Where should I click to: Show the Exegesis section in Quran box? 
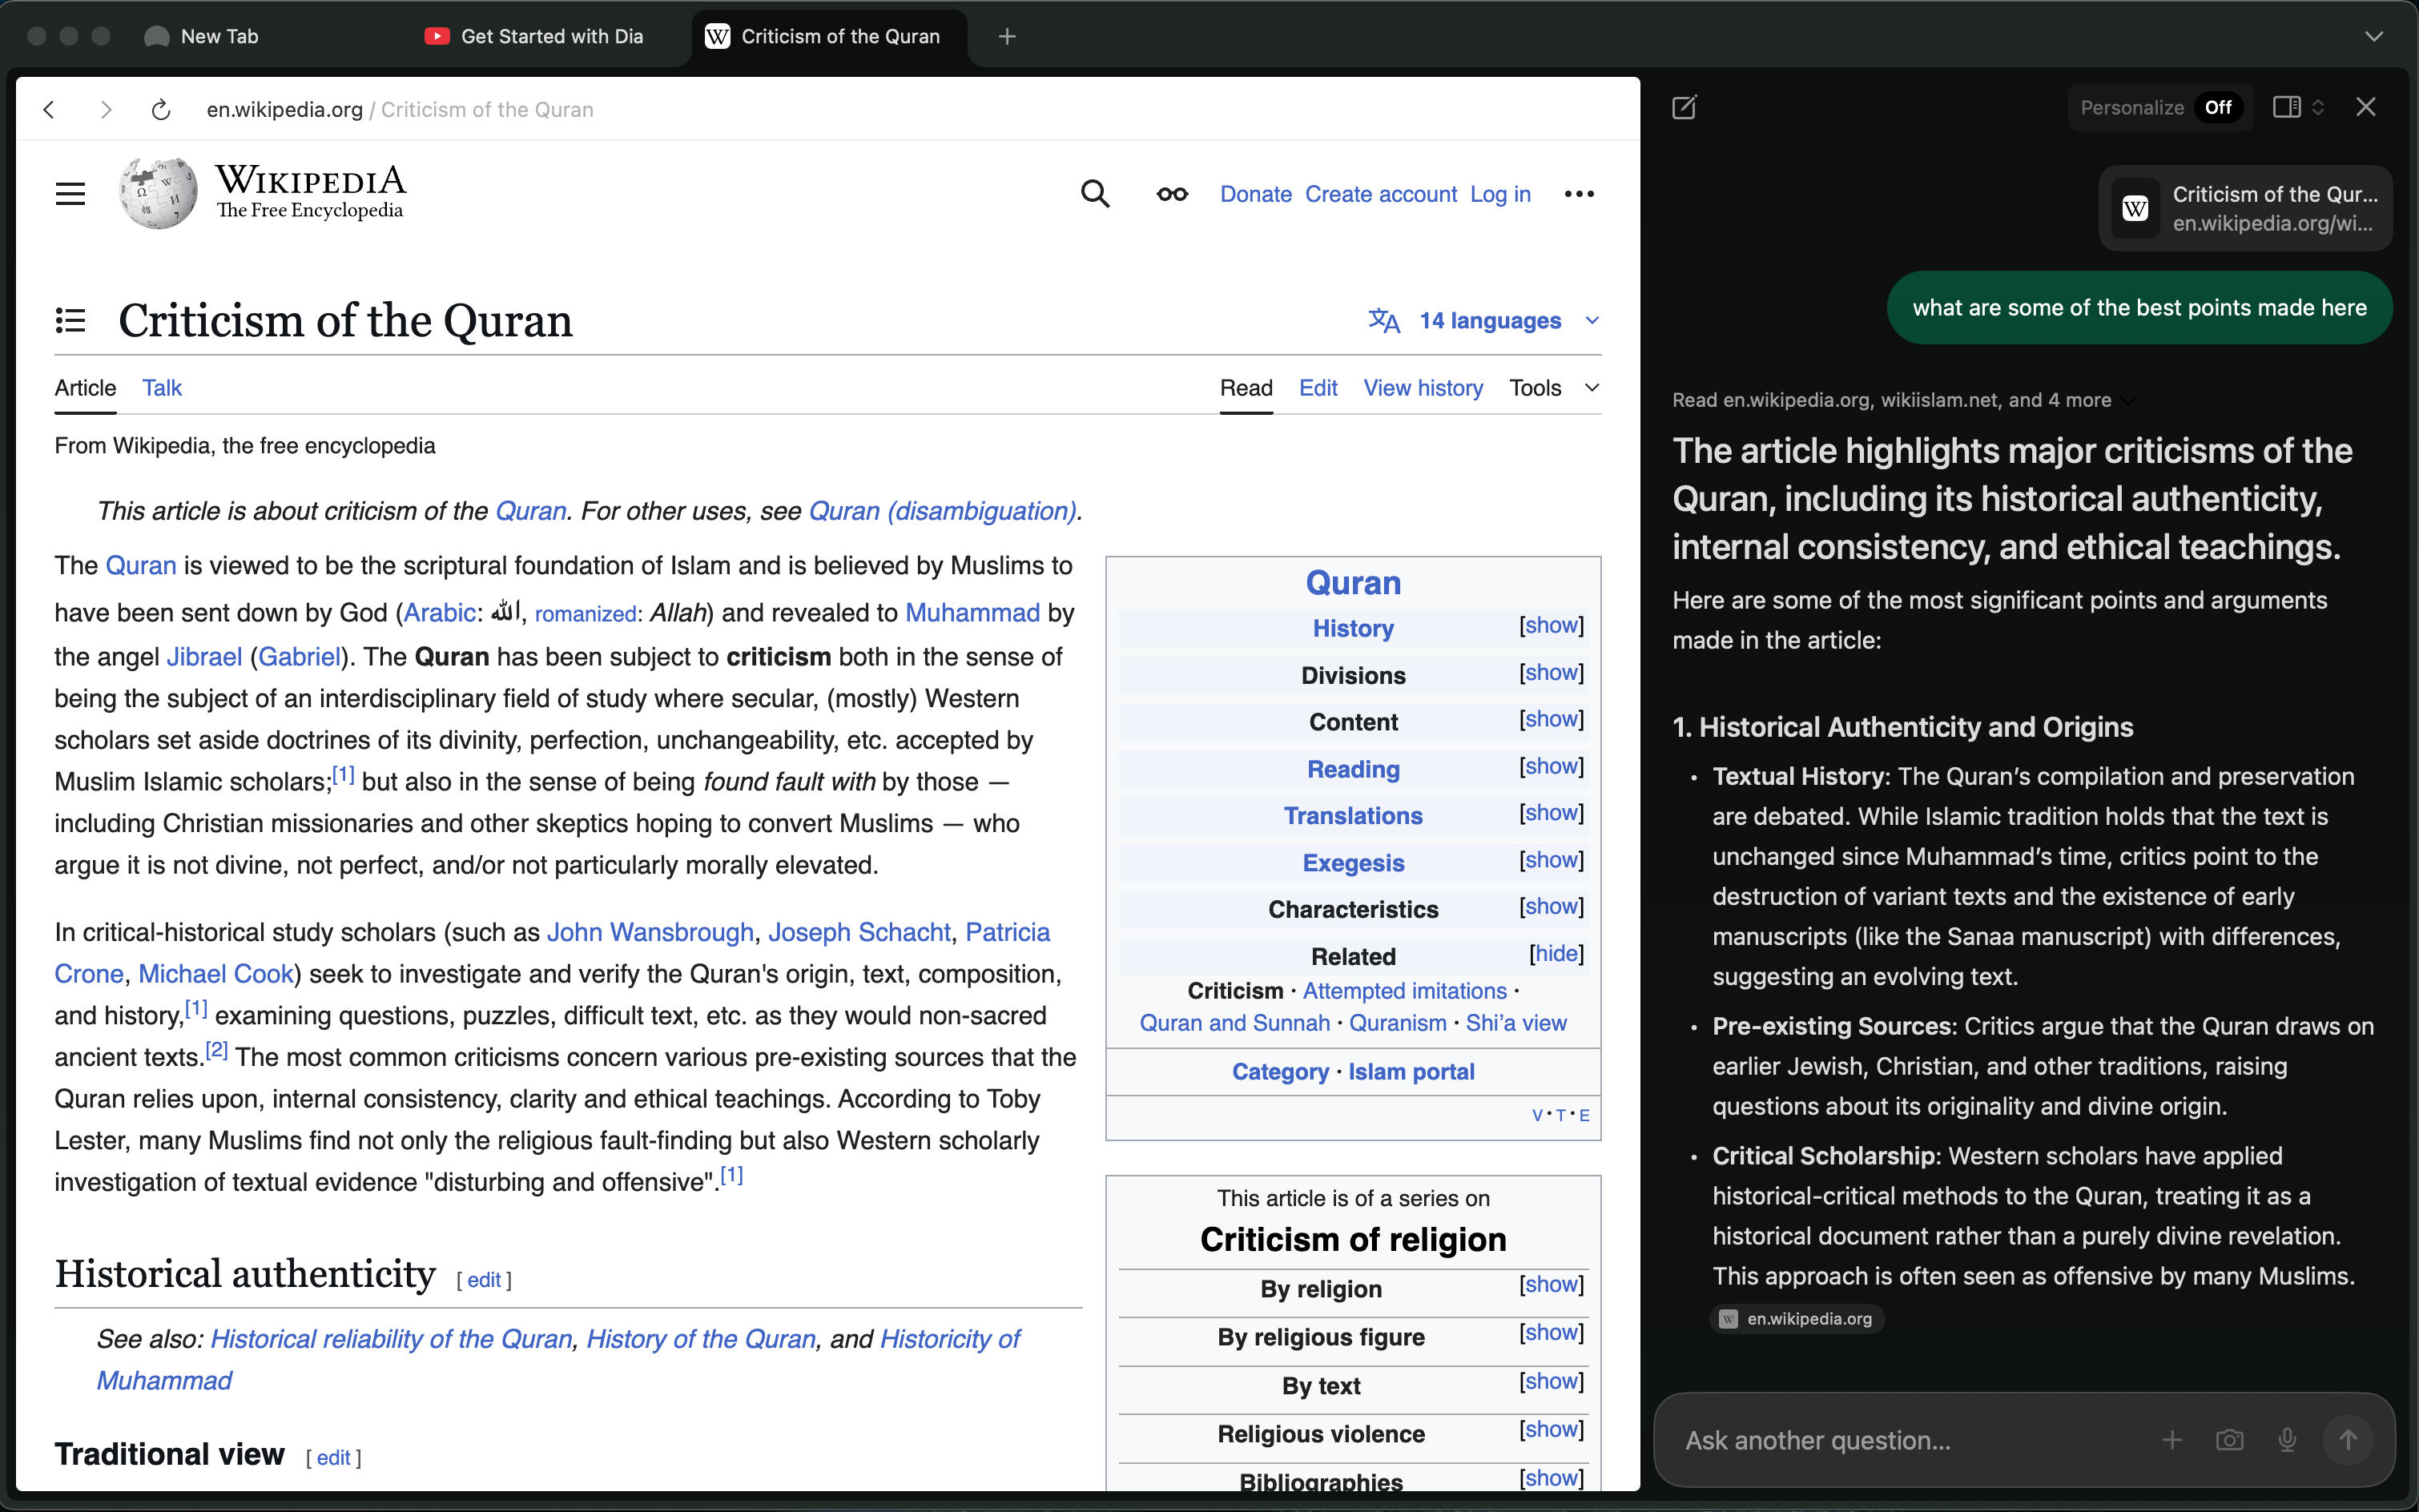1551,860
